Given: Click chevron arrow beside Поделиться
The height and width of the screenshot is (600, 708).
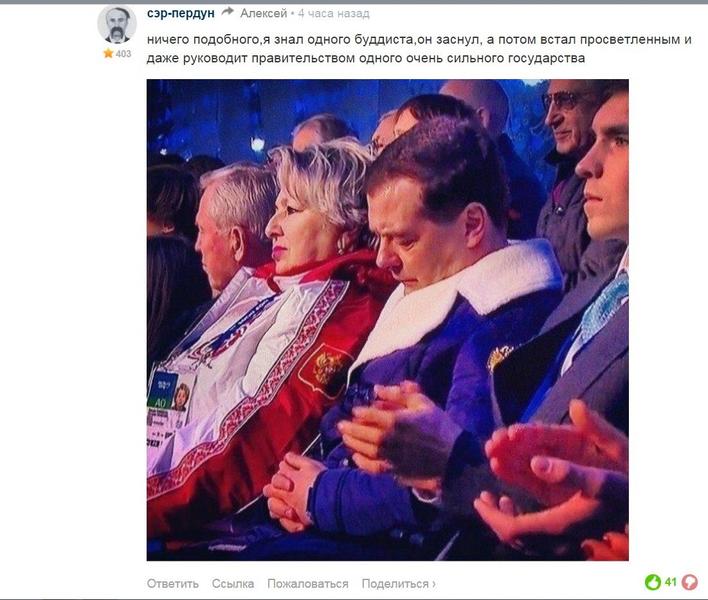Looking at the screenshot, I should 434,584.
